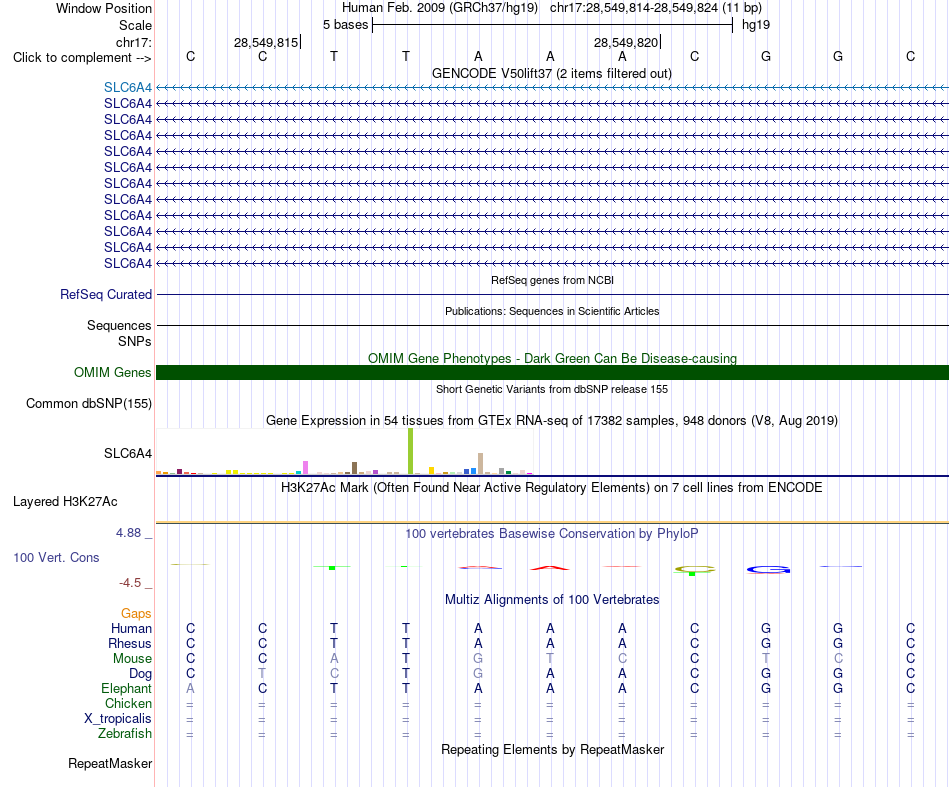
Task: Click the Rhesus species label
Action: tap(130, 643)
